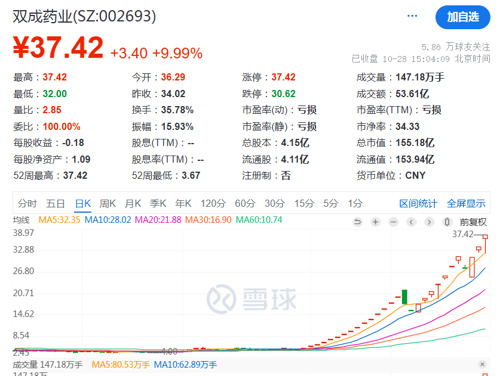The height and width of the screenshot is (376, 500).
Task: Click the 跌停 30.62 value
Action: 283,94
